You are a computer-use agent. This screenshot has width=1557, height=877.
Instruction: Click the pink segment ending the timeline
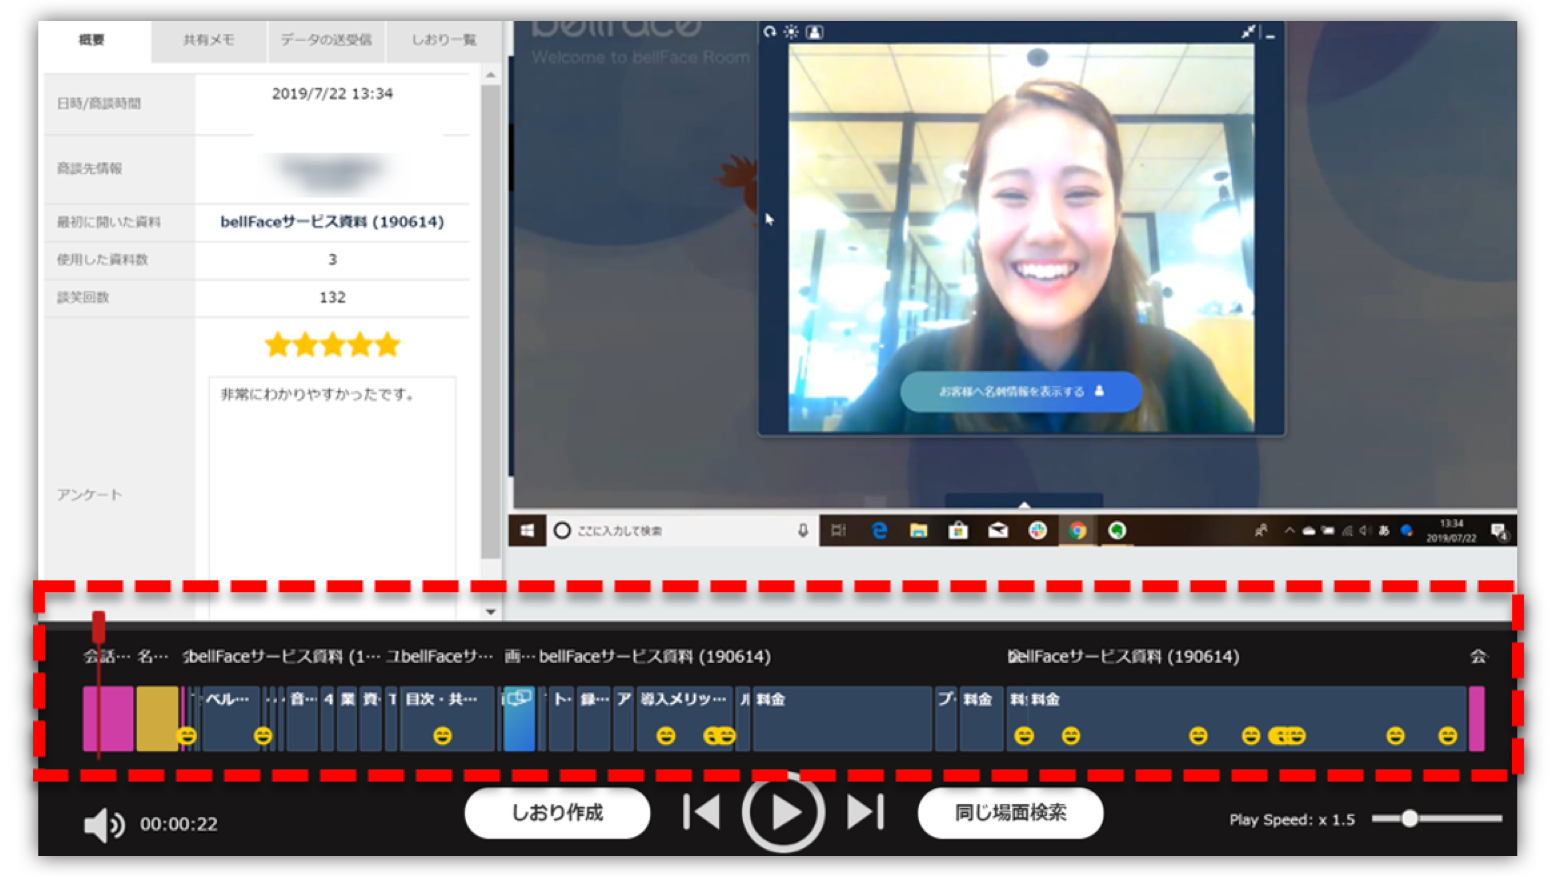pos(1476,718)
